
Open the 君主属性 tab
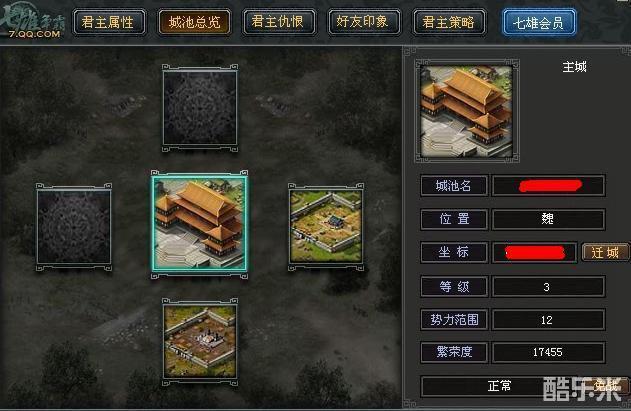[109, 22]
